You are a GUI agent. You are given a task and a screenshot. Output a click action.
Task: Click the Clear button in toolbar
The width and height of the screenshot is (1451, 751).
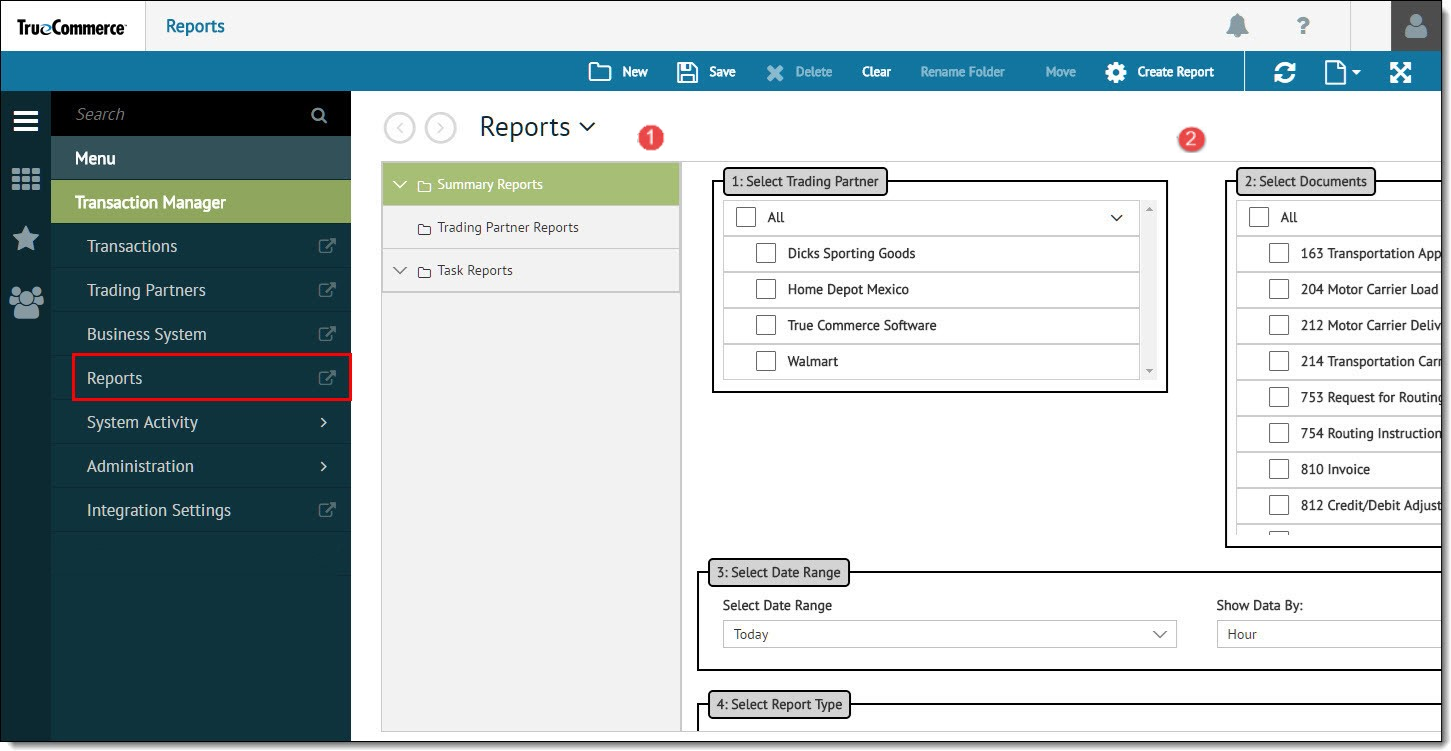coord(876,71)
